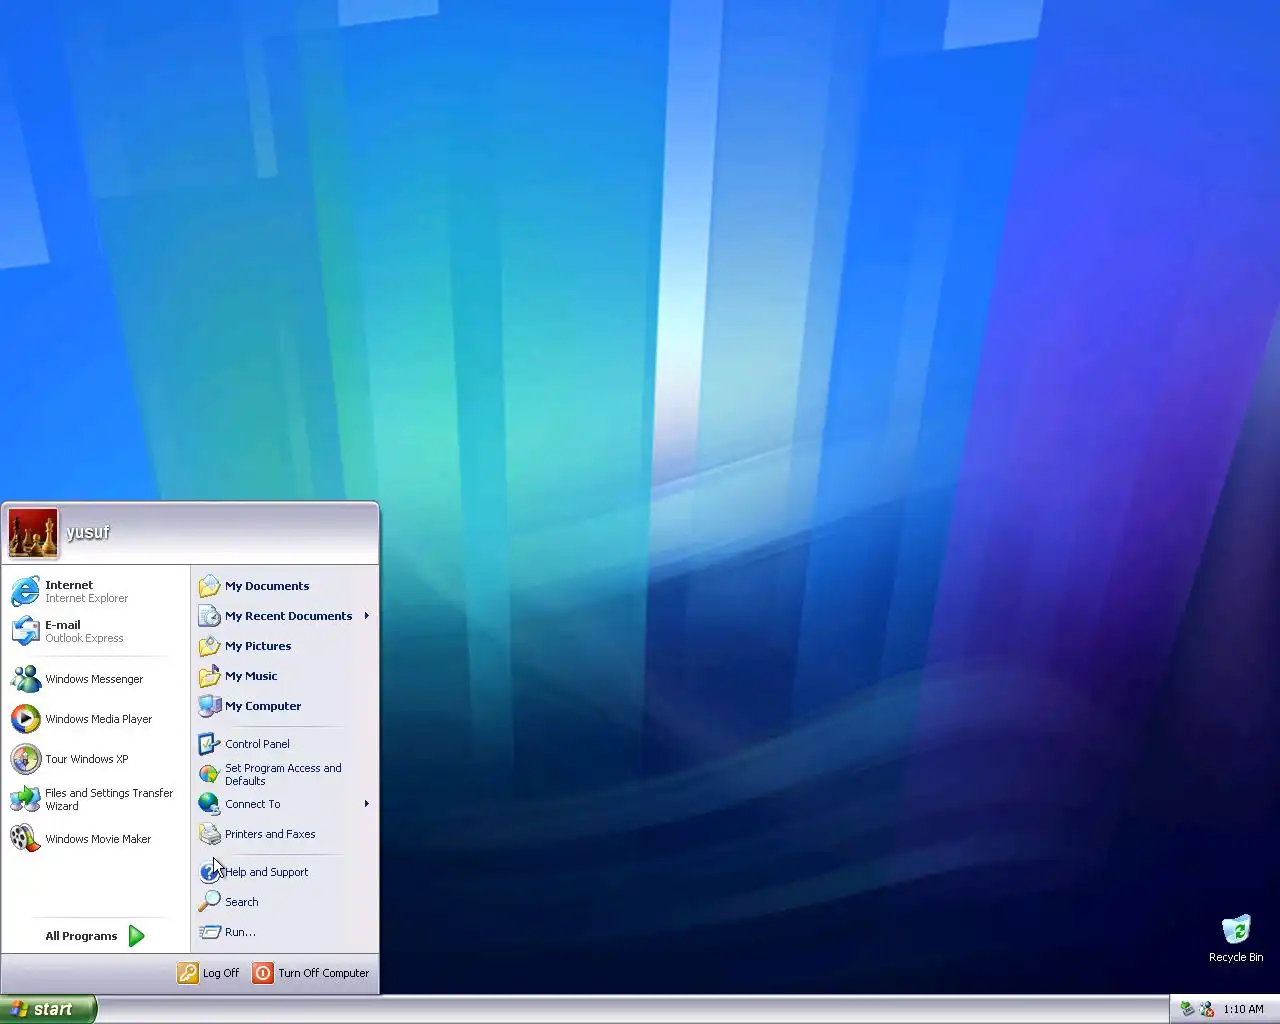The image size is (1280, 1024).
Task: Click the network connection tray icon
Action: (x=1187, y=1009)
